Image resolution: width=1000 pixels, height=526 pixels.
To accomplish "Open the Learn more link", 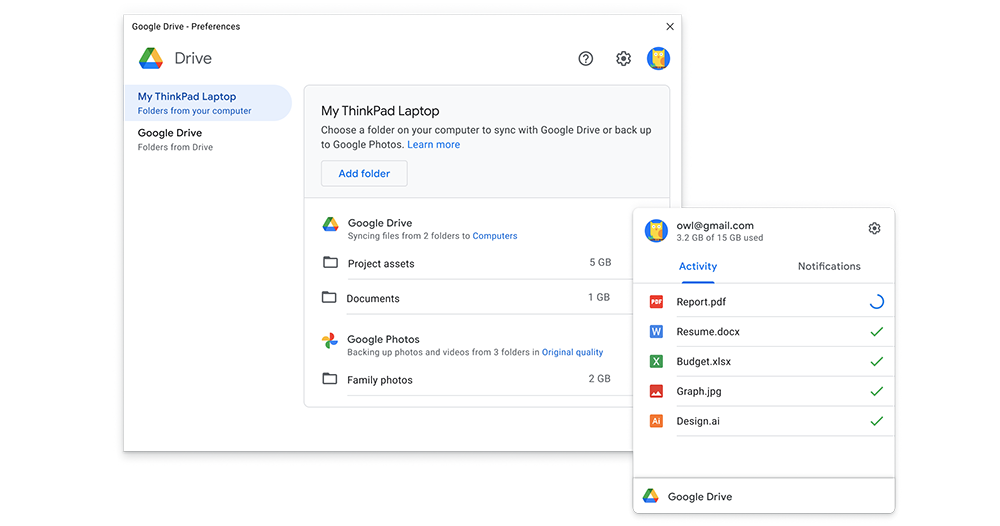I will (x=434, y=145).
